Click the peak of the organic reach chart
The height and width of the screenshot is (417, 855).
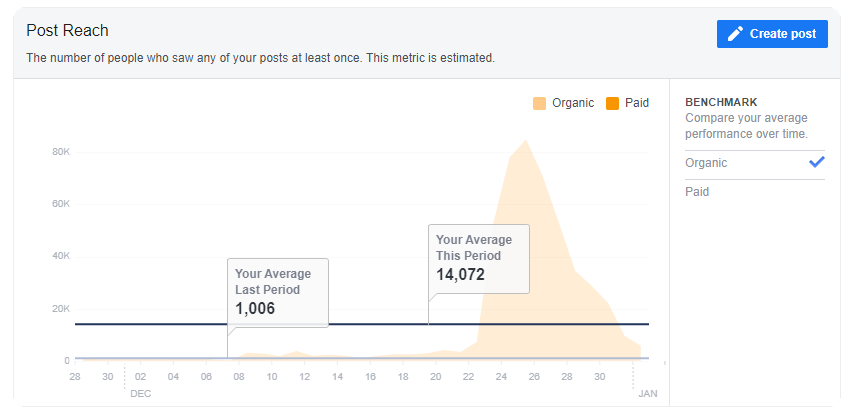(525, 140)
